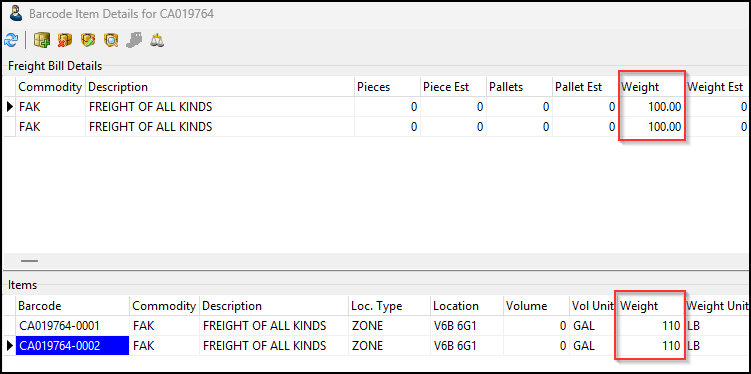
Task: Click the Pieces column header
Action: coord(387,87)
